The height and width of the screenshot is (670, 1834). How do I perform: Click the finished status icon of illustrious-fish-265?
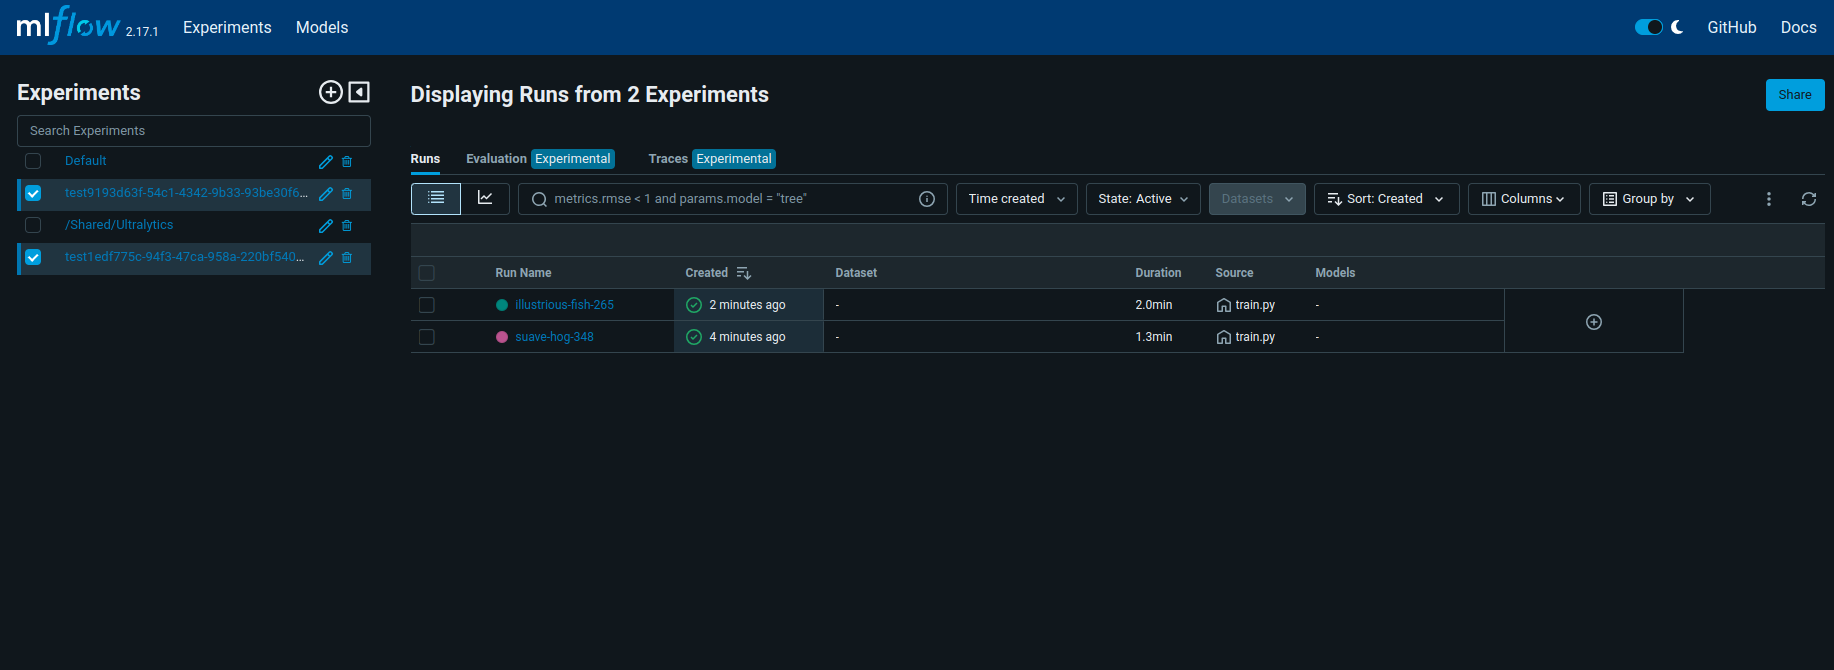694,305
